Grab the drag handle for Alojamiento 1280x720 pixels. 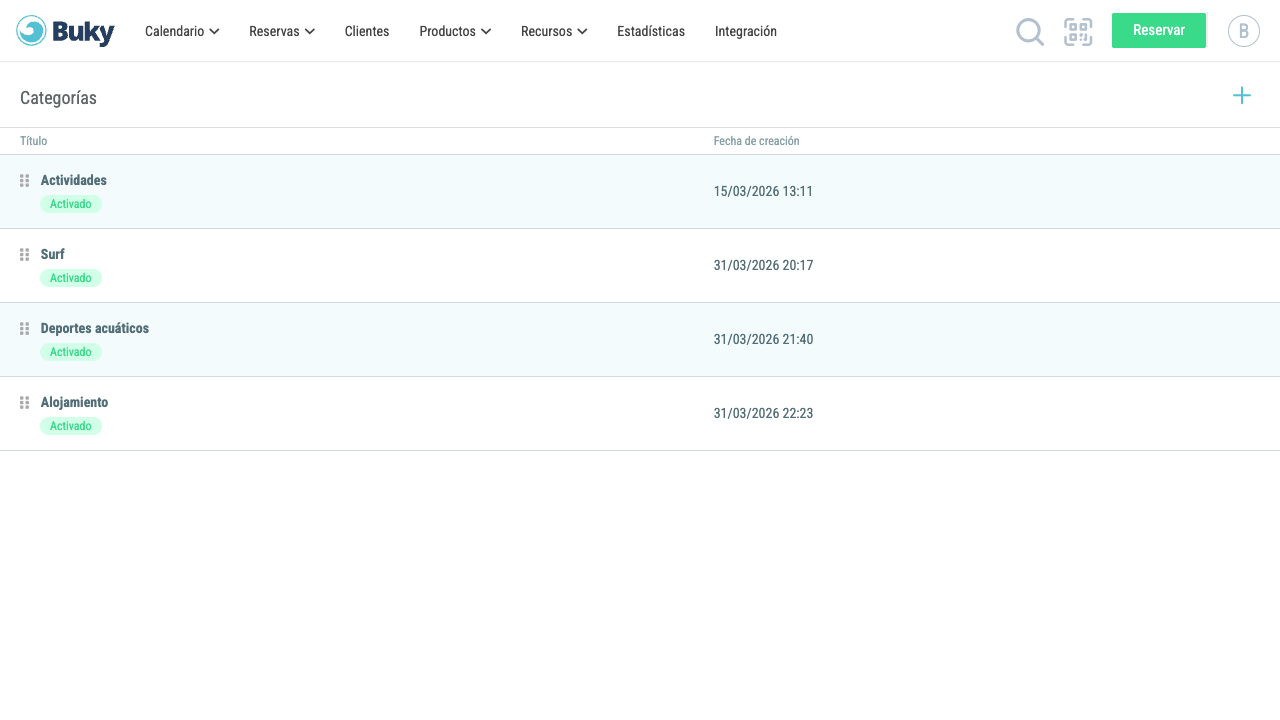tap(25, 402)
